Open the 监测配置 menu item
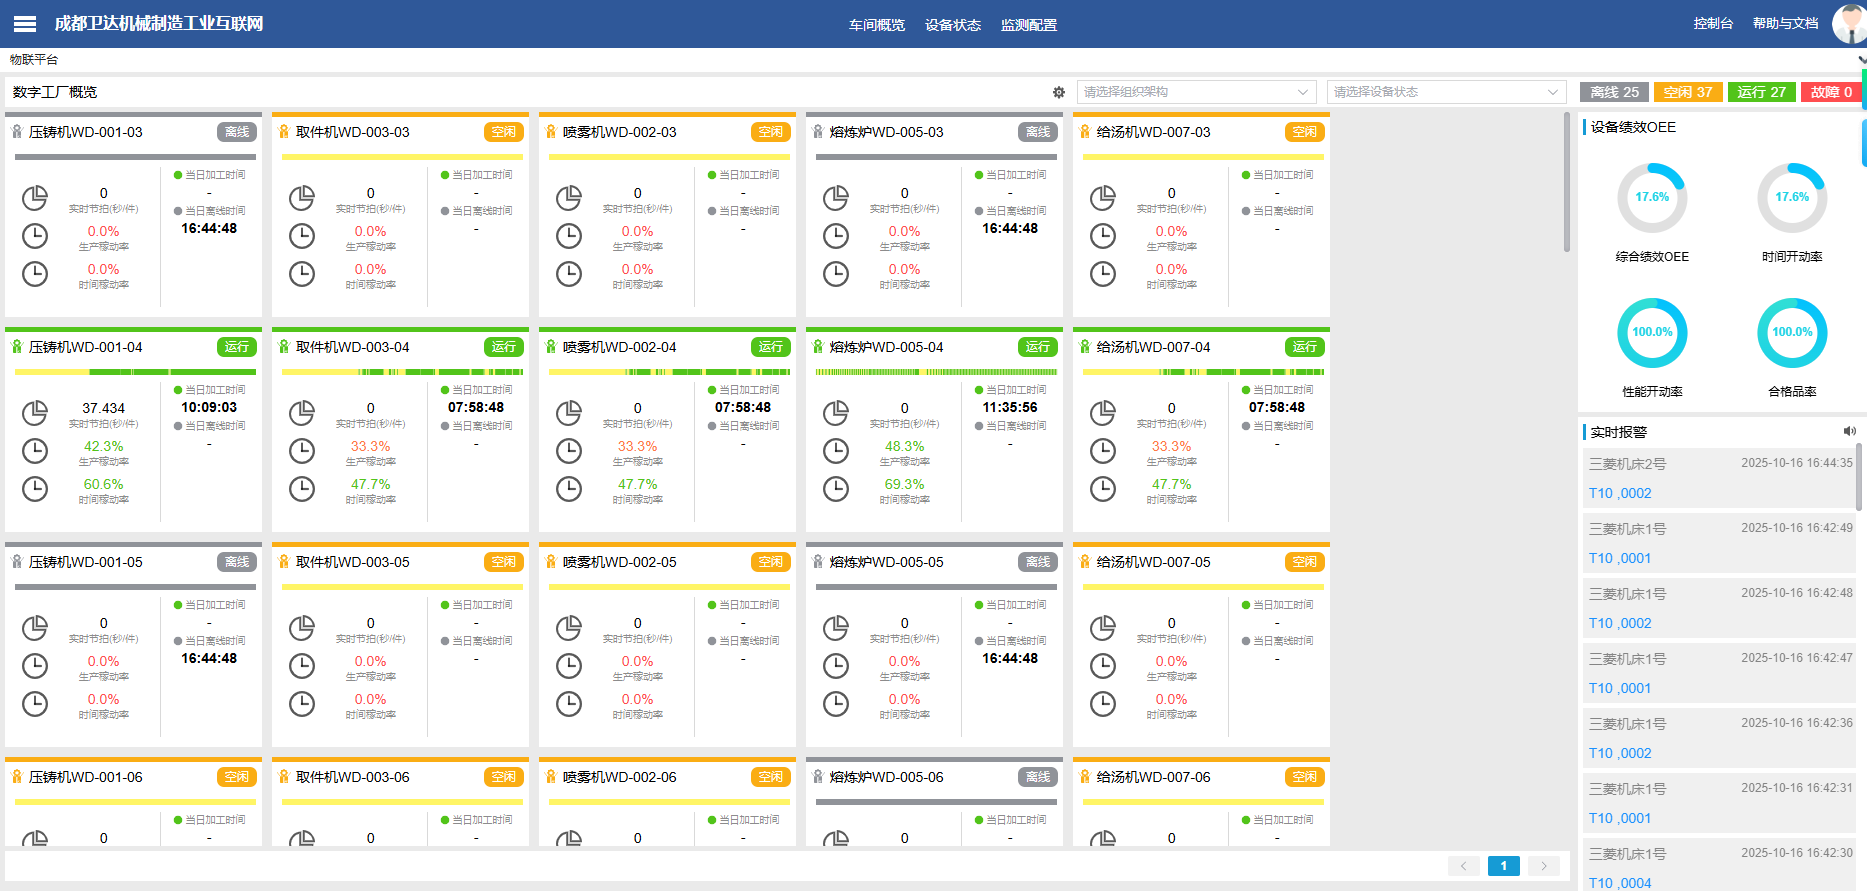1867x892 pixels. pos(1028,25)
